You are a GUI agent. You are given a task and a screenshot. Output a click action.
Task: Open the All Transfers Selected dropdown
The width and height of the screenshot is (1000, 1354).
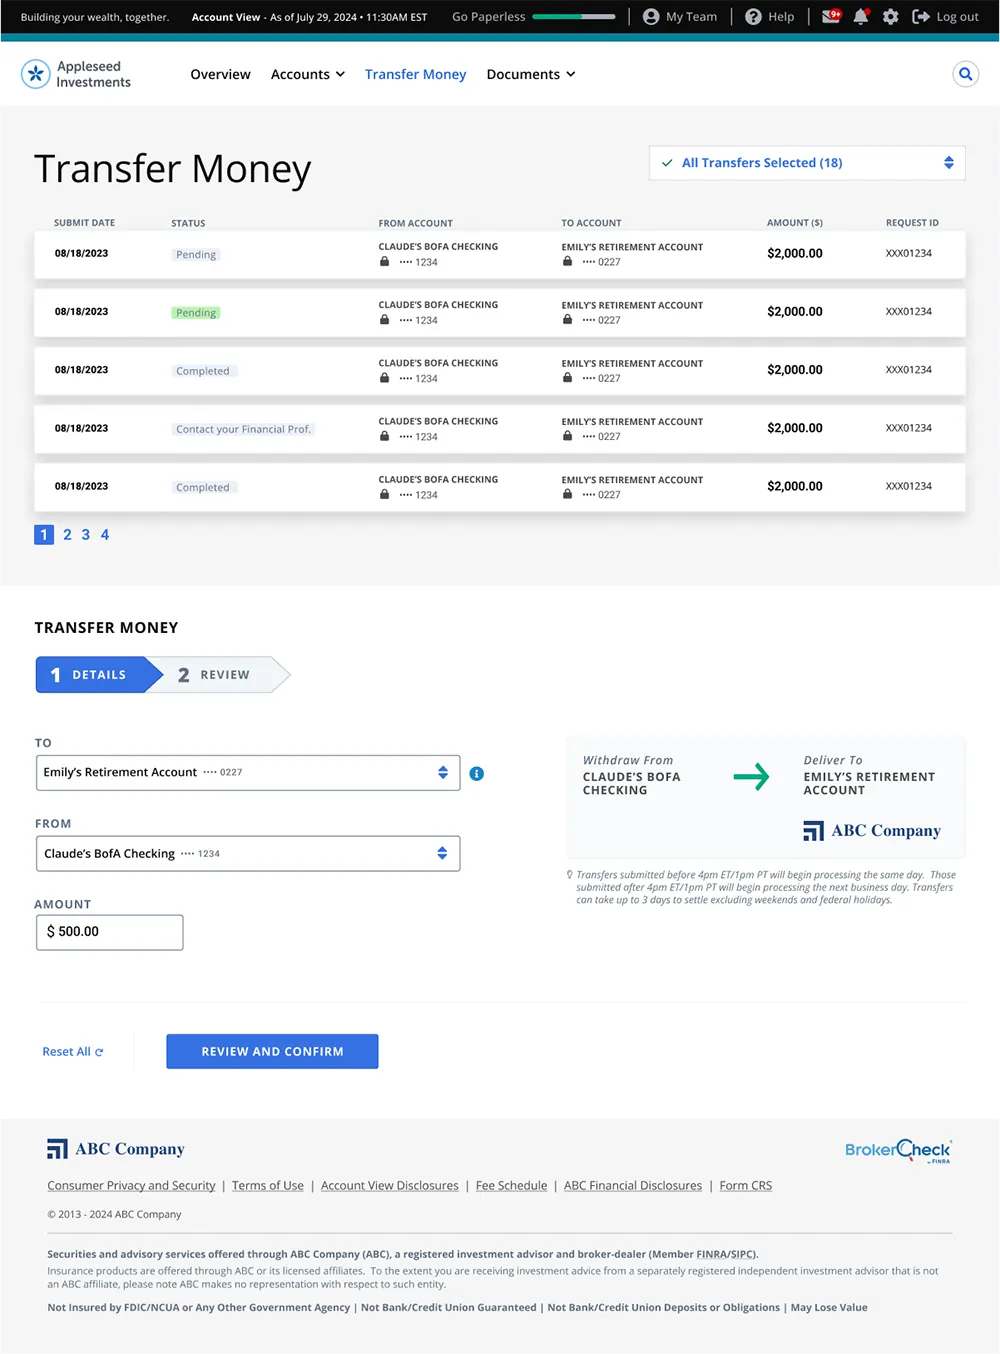point(807,163)
